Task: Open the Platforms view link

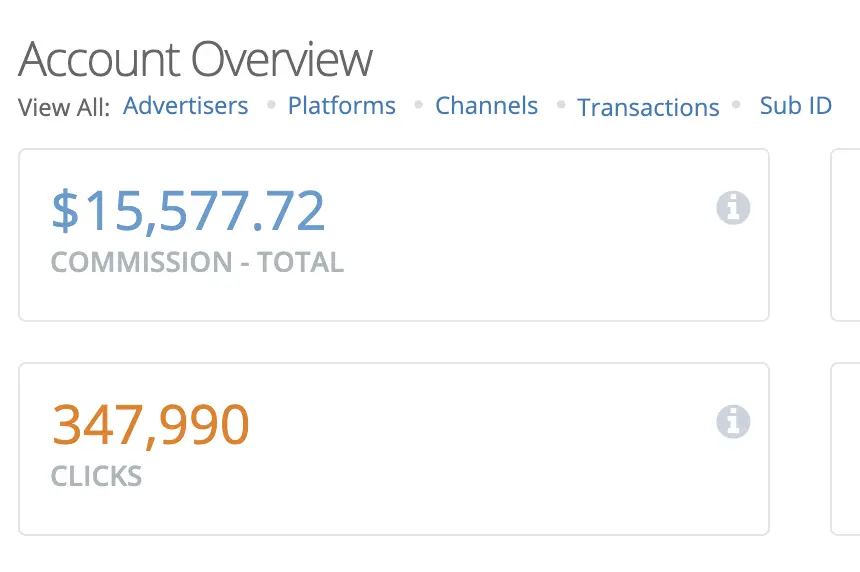Action: [x=342, y=105]
